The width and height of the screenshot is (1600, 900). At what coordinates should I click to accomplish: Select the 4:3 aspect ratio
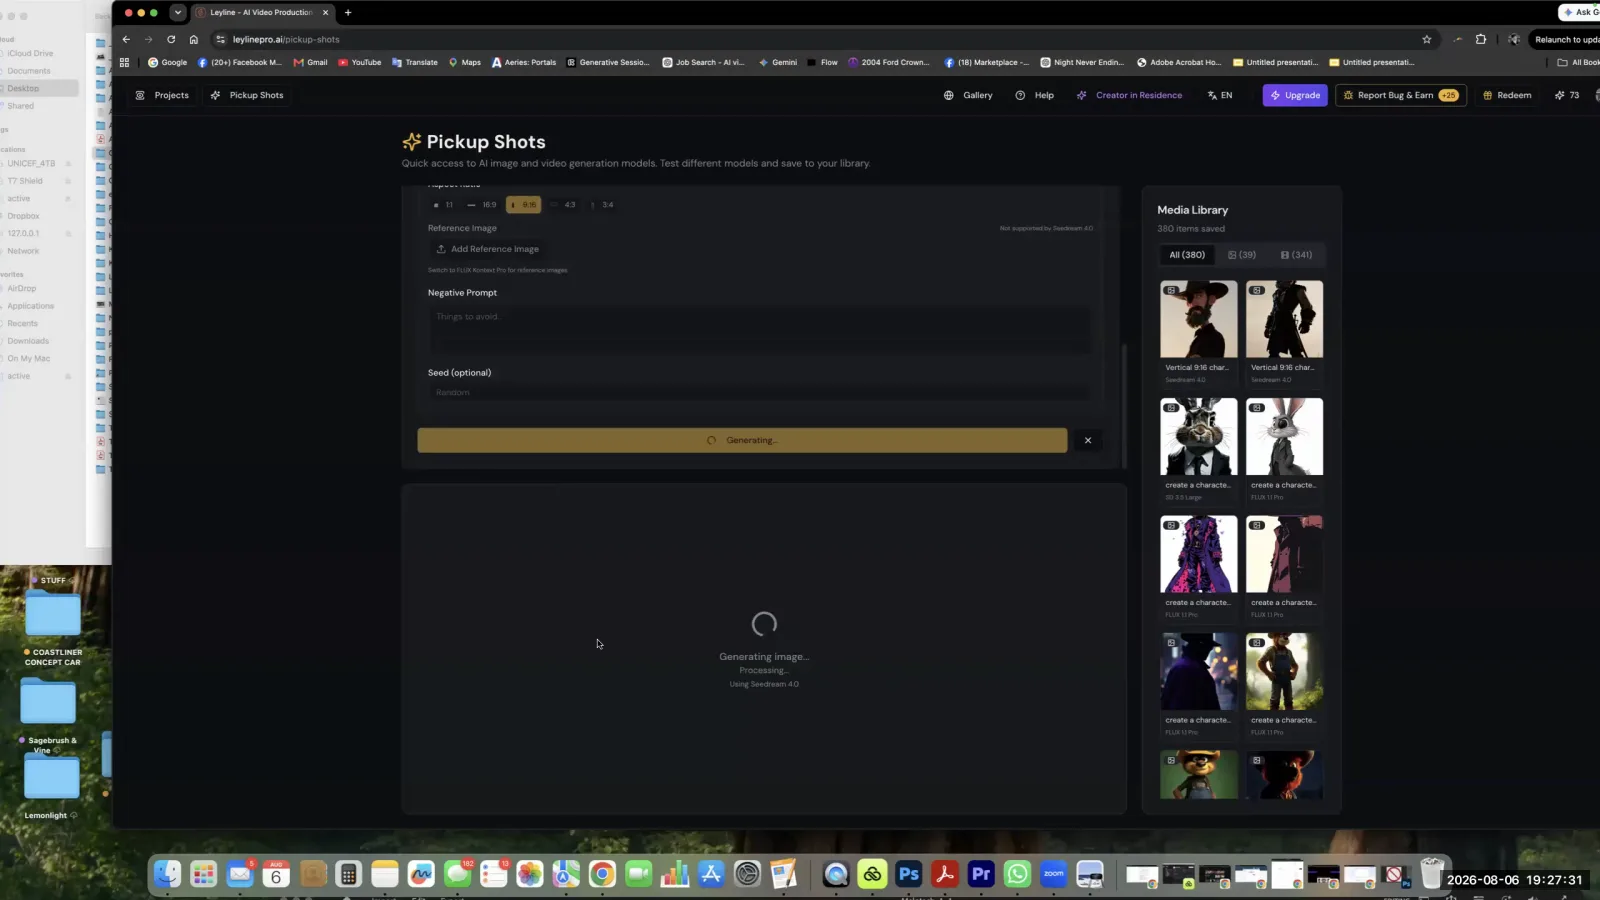(563, 205)
